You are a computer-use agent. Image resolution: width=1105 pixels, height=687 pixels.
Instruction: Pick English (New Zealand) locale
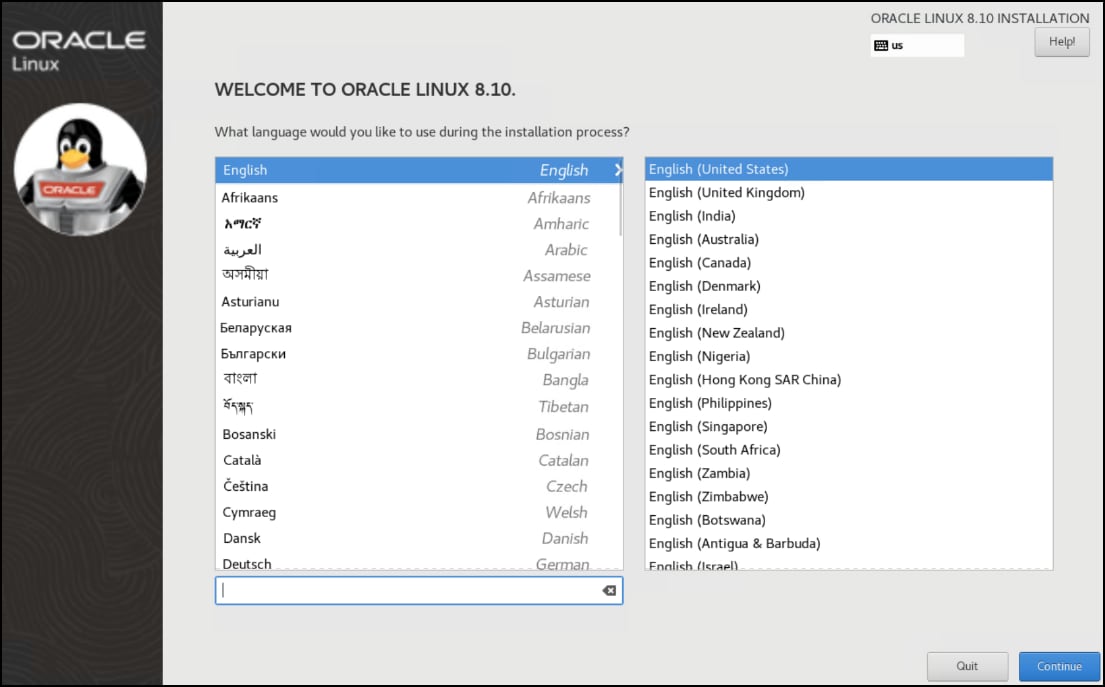coord(848,333)
